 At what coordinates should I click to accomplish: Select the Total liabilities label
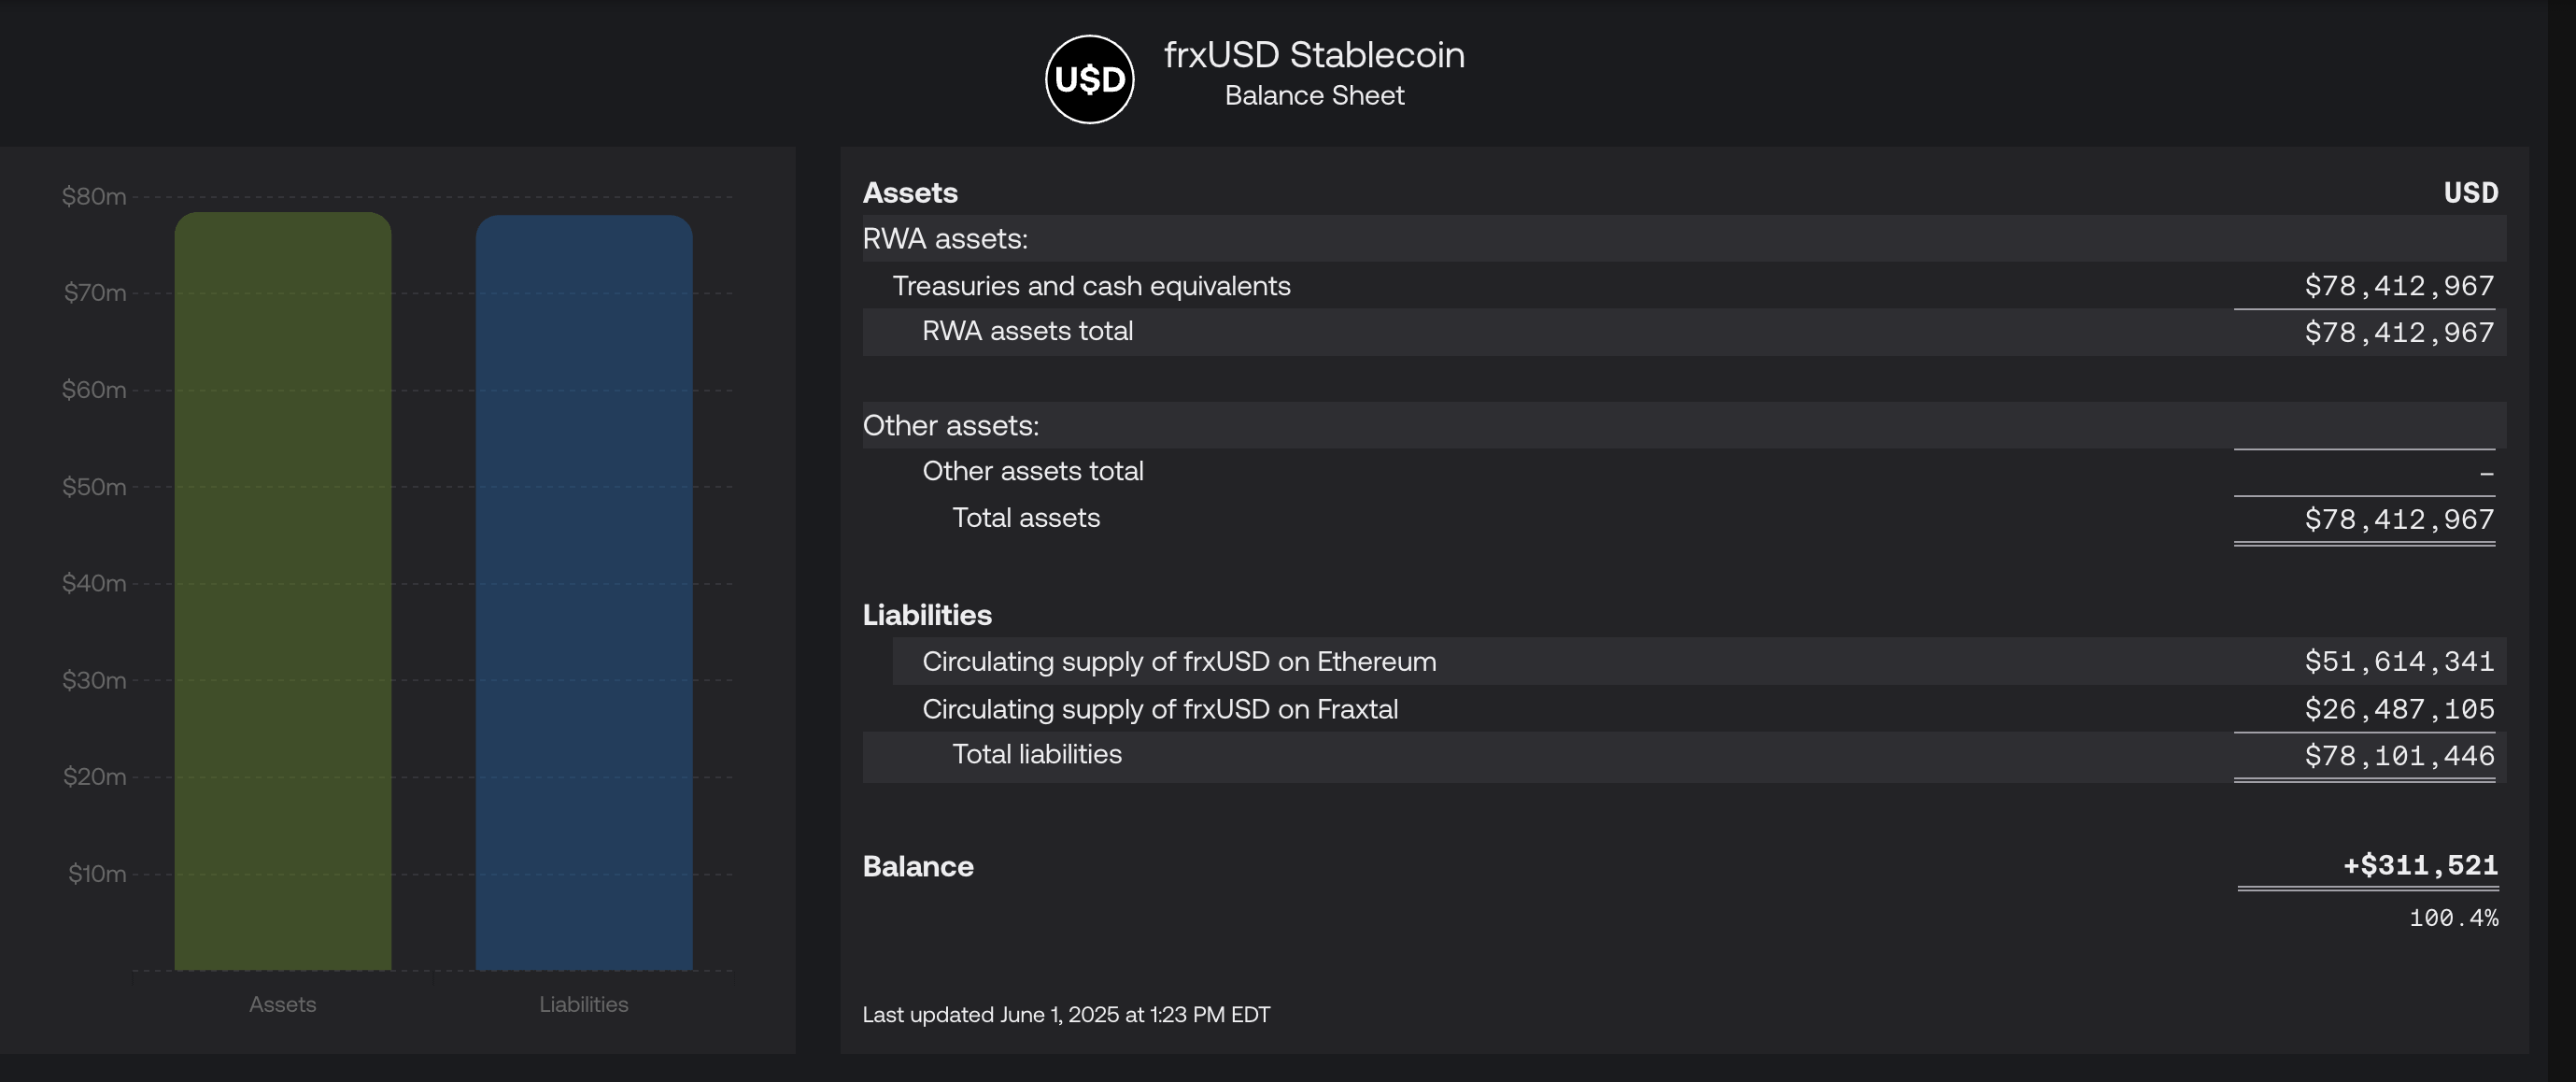click(1036, 754)
